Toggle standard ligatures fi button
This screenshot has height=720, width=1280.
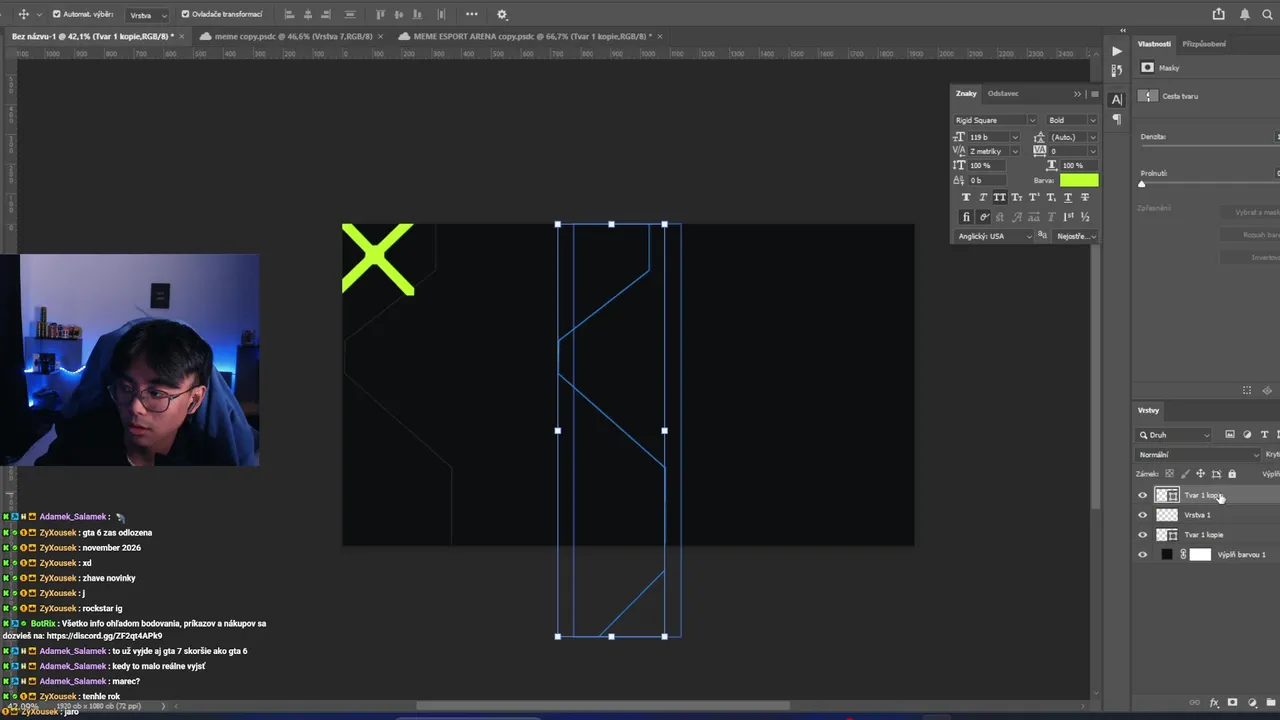pyautogui.click(x=966, y=217)
